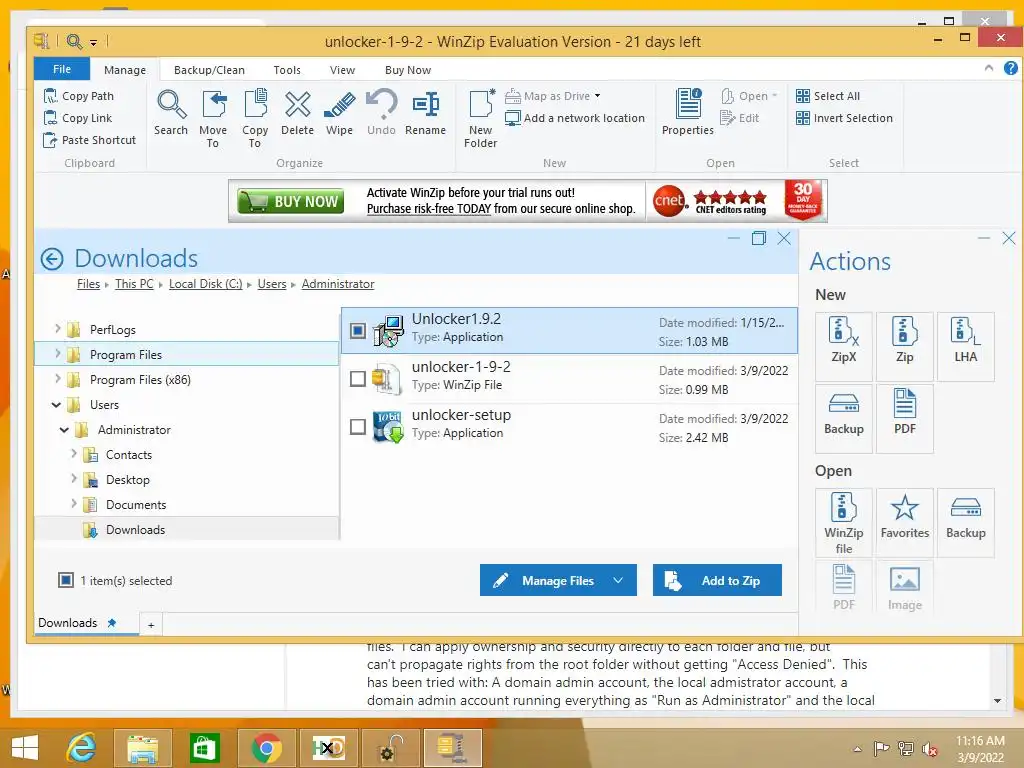Screen dimensions: 1024x768
Task: Open the File menu tab
Action: [x=62, y=69]
